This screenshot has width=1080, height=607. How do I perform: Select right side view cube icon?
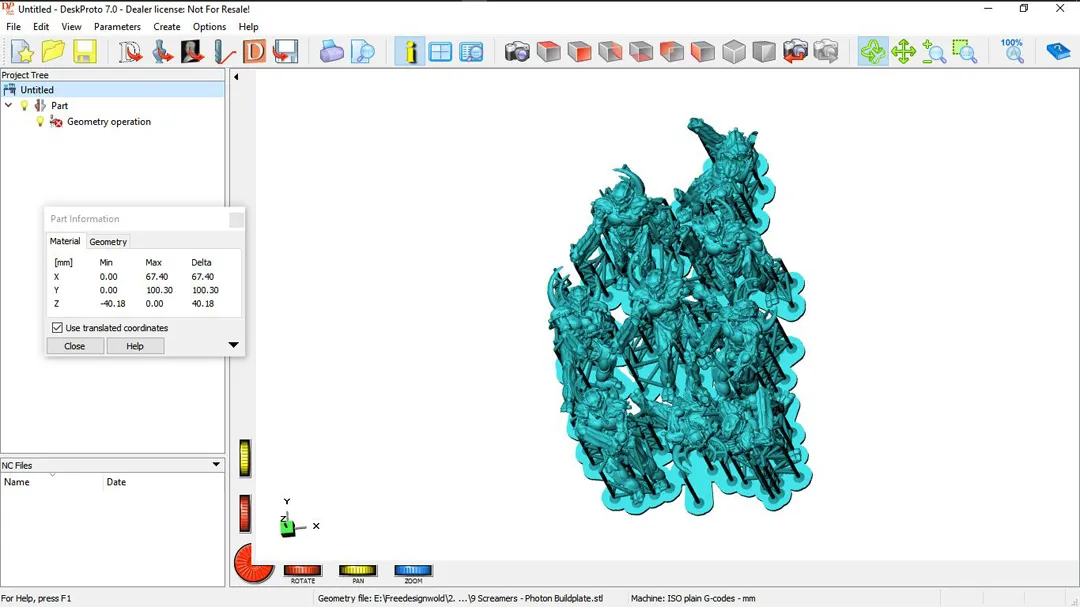[610, 52]
